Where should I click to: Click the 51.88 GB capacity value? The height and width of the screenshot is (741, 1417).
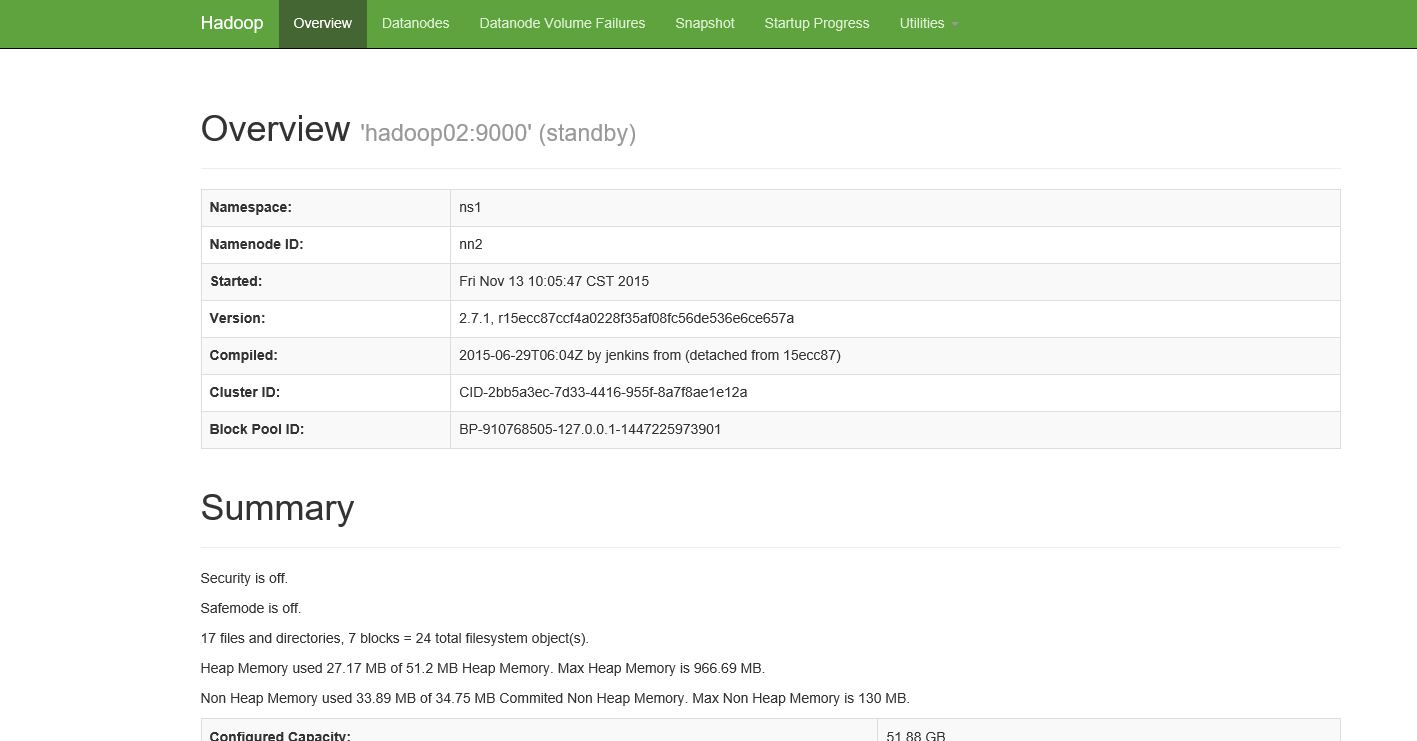(916, 735)
